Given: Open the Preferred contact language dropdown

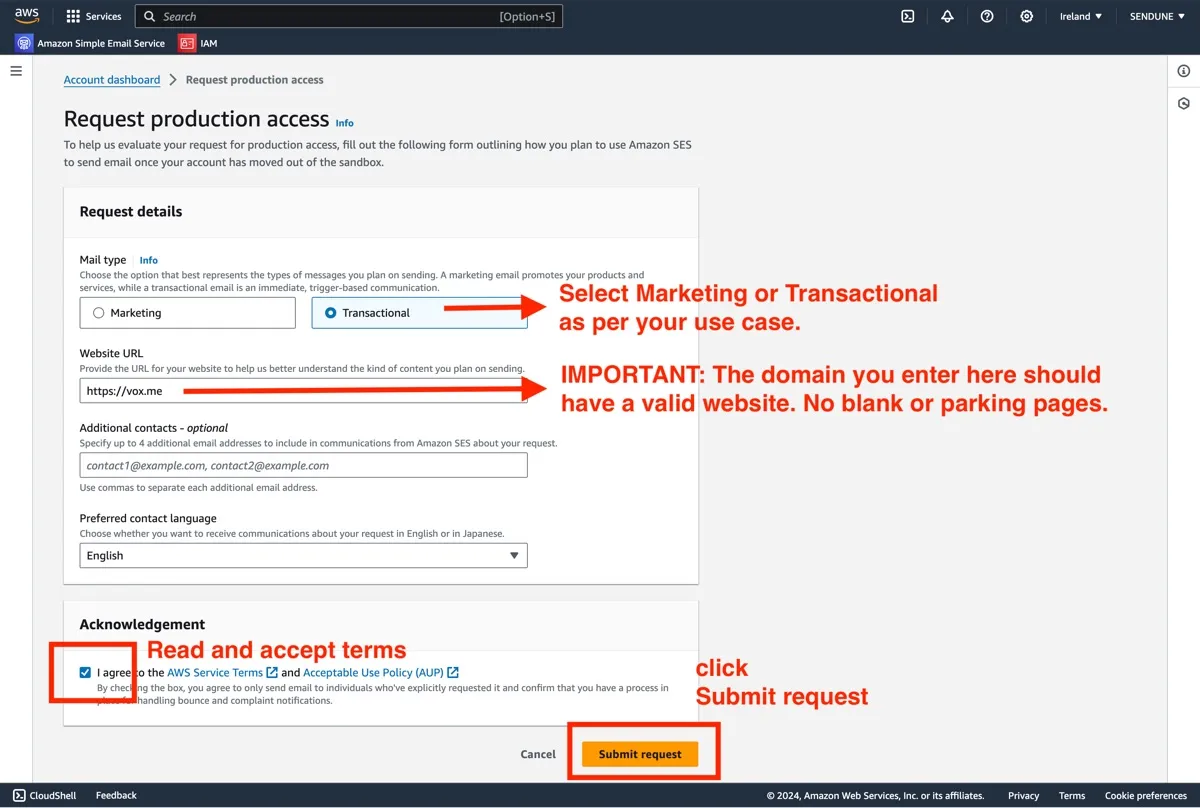Looking at the screenshot, I should pos(304,555).
